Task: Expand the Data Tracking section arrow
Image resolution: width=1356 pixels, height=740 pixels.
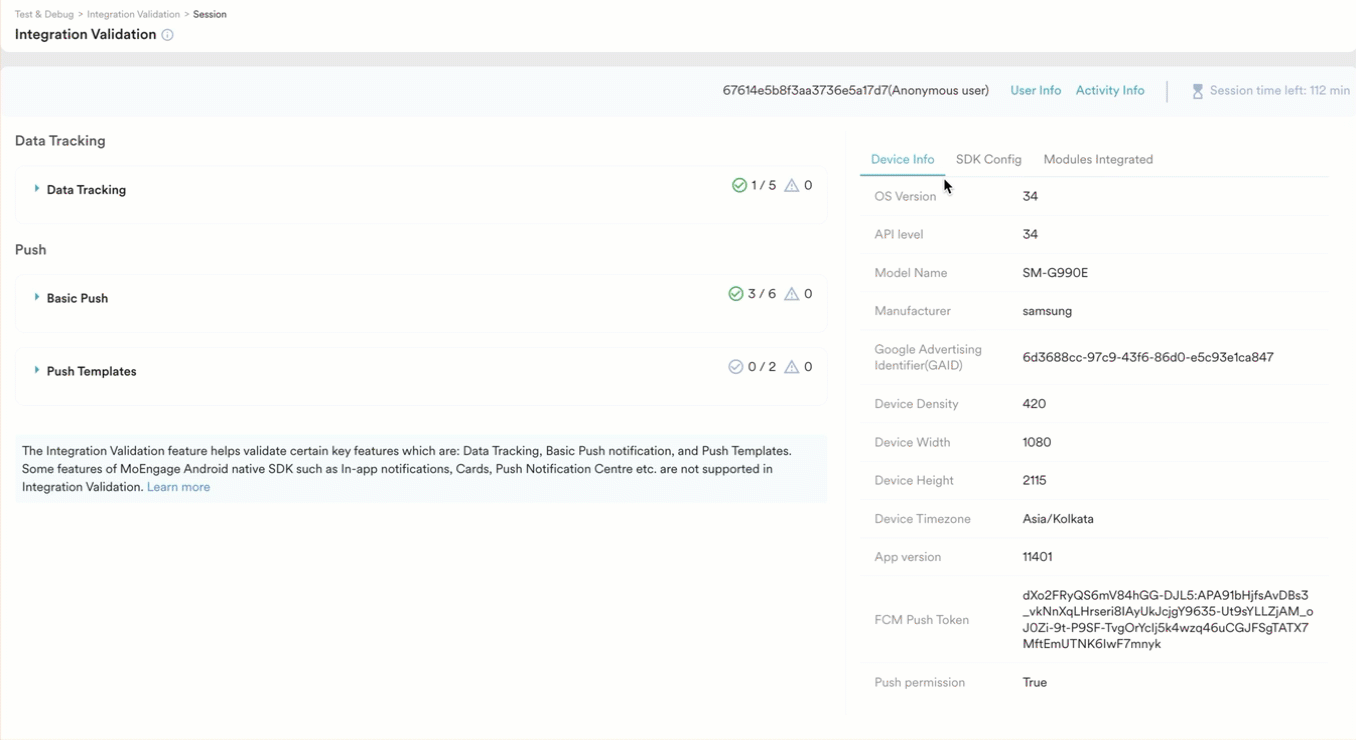Action: [37, 189]
